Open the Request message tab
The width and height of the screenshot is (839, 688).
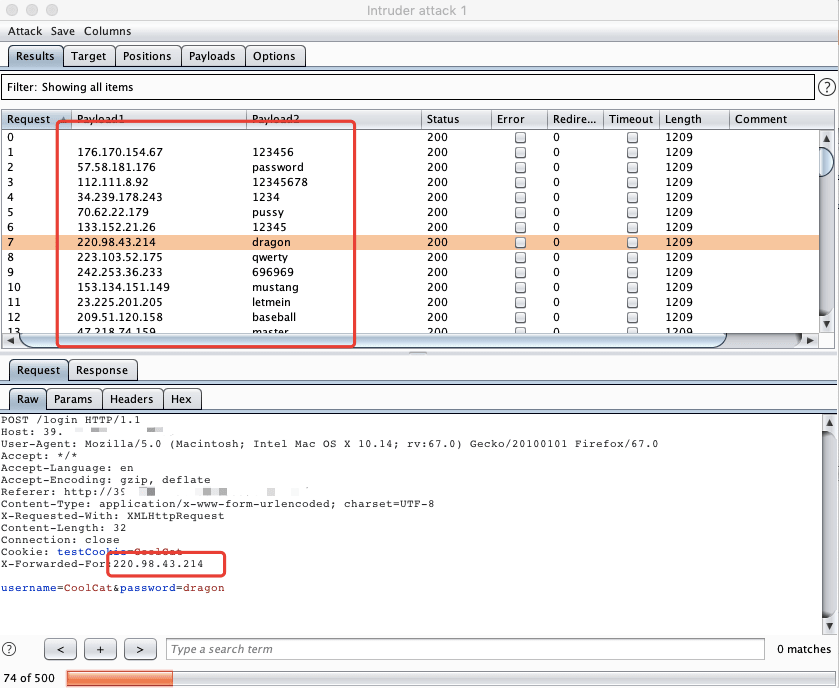(39, 370)
